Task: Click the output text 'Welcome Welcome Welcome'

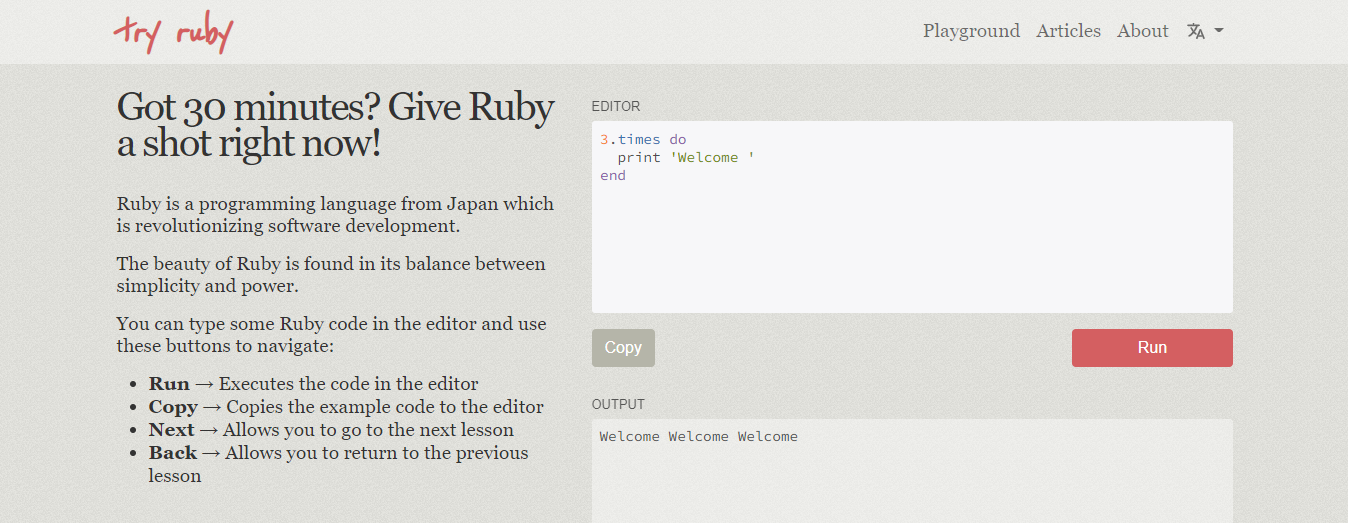Action: [698, 436]
